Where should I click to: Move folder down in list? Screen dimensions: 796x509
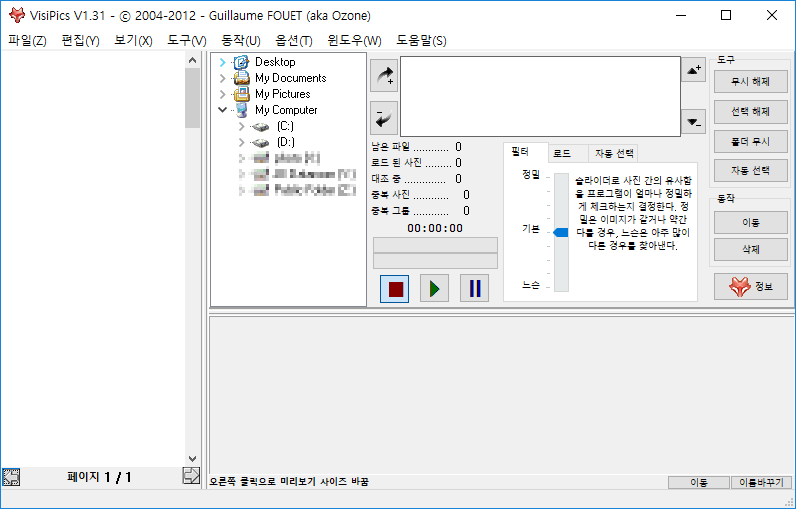[x=693, y=122]
